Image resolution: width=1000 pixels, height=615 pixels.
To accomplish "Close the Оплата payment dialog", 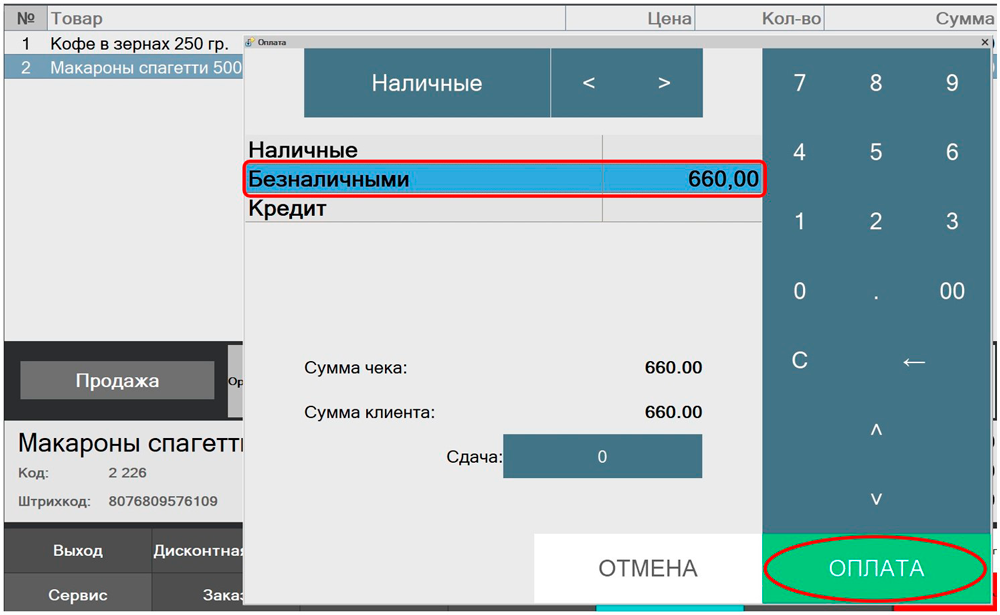I will 985,42.
